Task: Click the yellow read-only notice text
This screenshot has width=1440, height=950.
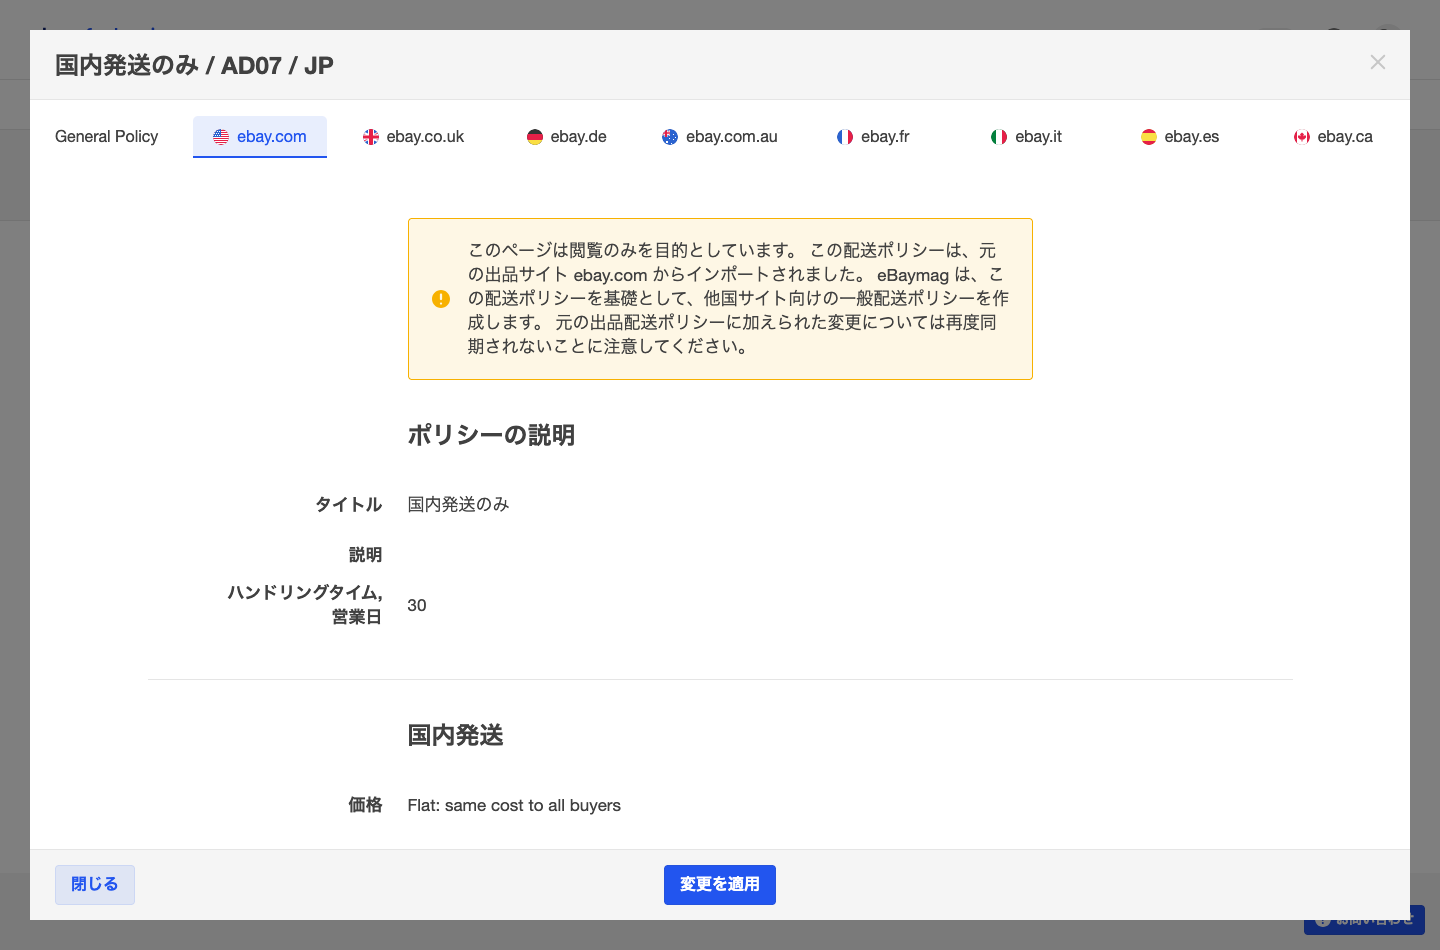Action: (738, 298)
